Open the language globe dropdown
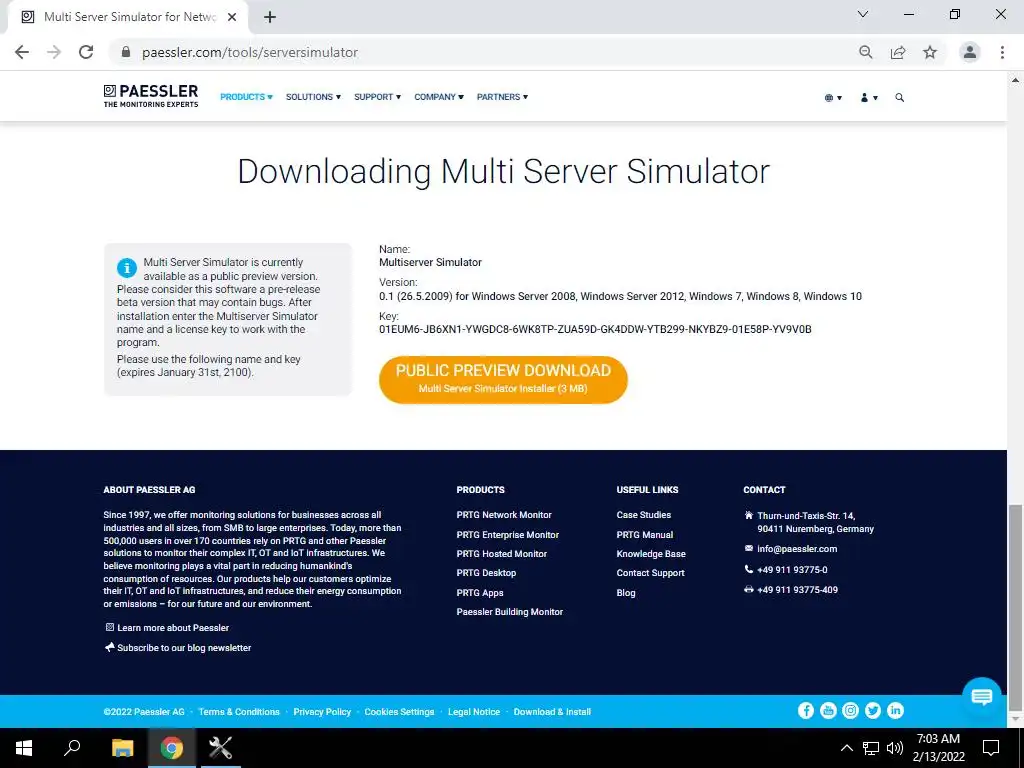1024x768 pixels. pos(833,97)
